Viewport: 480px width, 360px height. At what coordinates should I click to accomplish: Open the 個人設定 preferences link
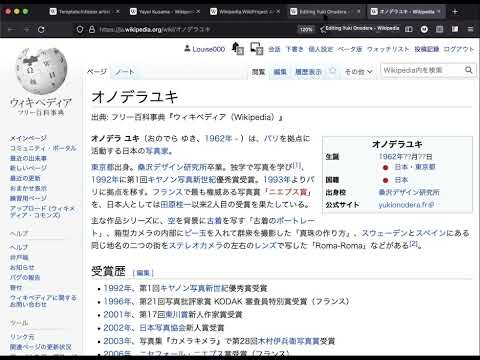click(x=320, y=49)
